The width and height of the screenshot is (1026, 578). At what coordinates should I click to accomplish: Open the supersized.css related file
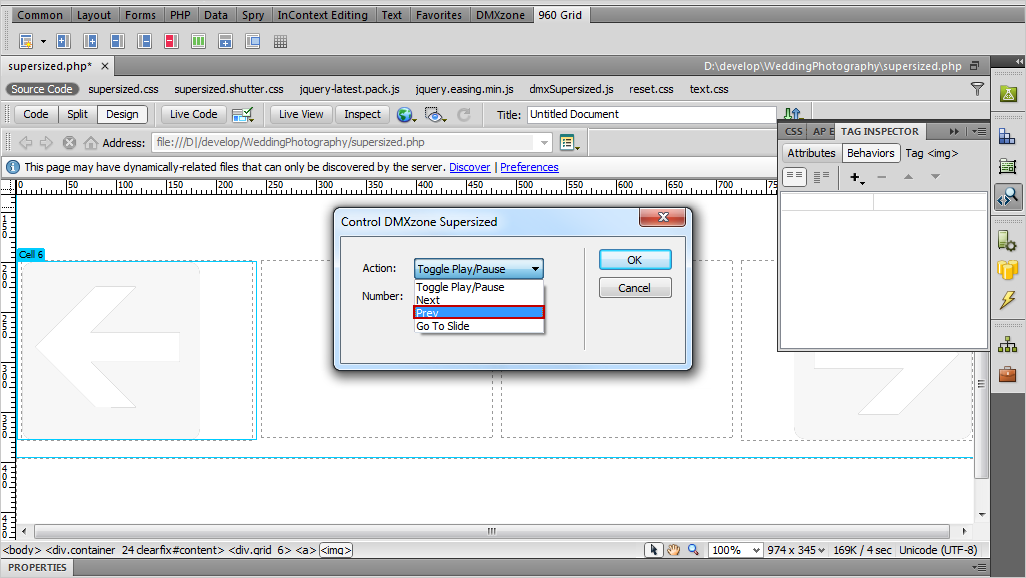coord(124,89)
